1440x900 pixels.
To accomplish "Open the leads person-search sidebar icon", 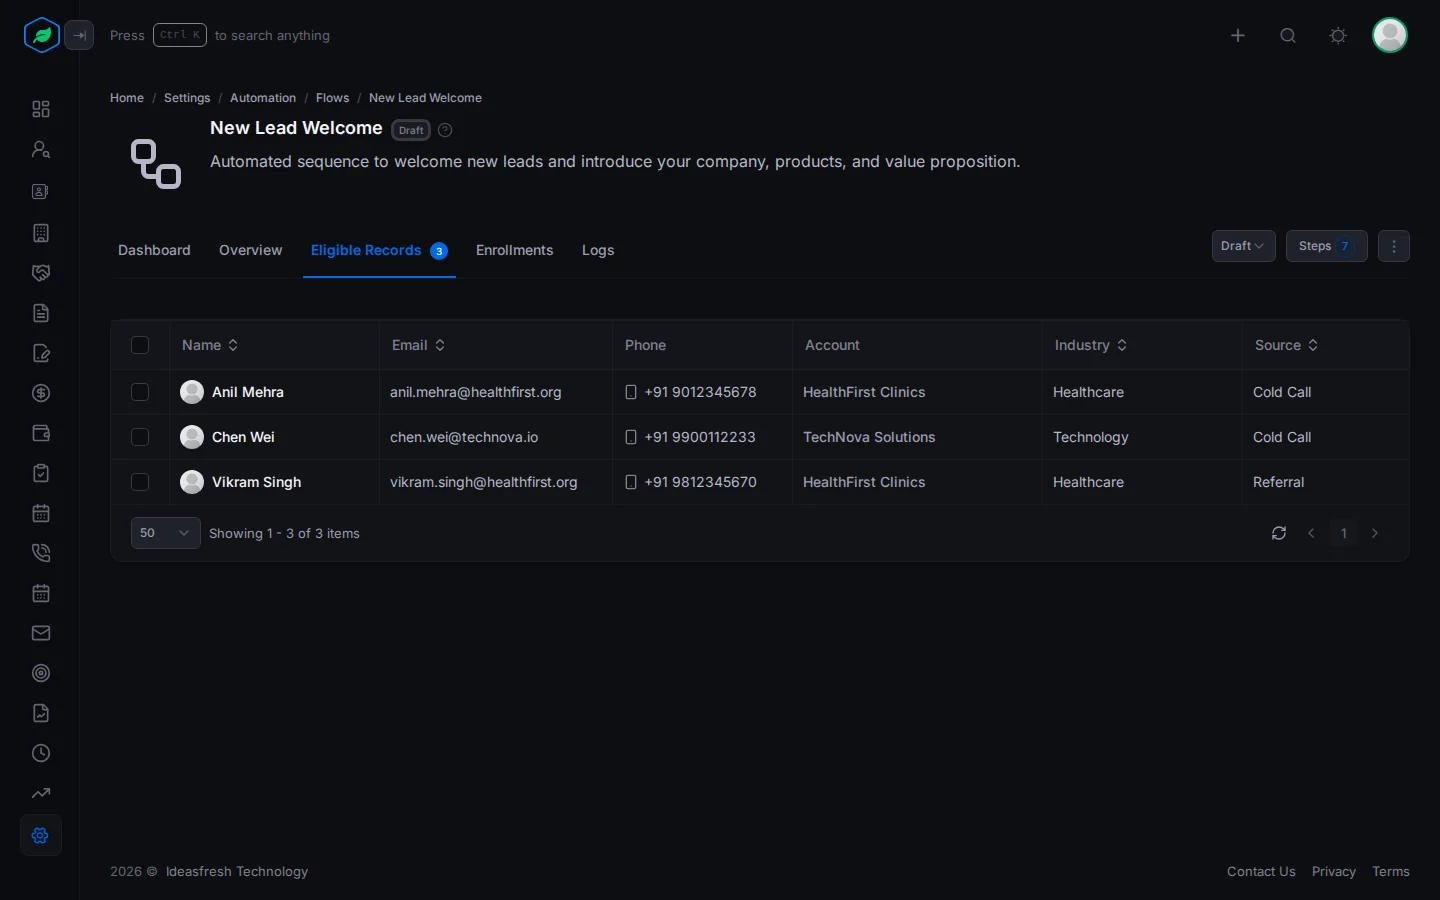I will 41,149.
